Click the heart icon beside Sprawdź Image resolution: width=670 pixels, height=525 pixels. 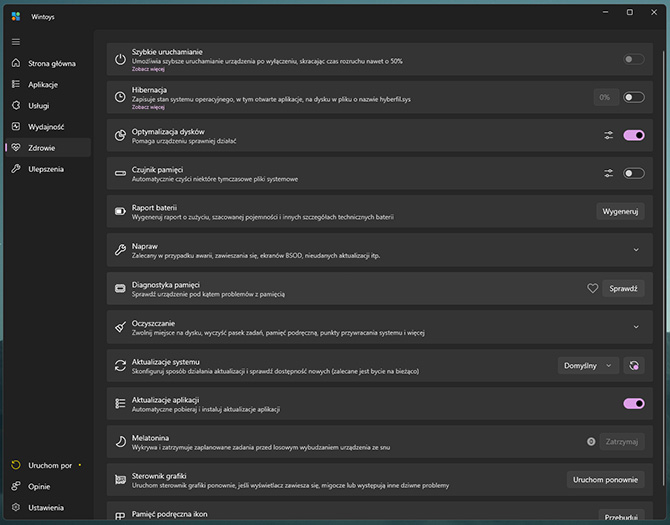coord(592,289)
